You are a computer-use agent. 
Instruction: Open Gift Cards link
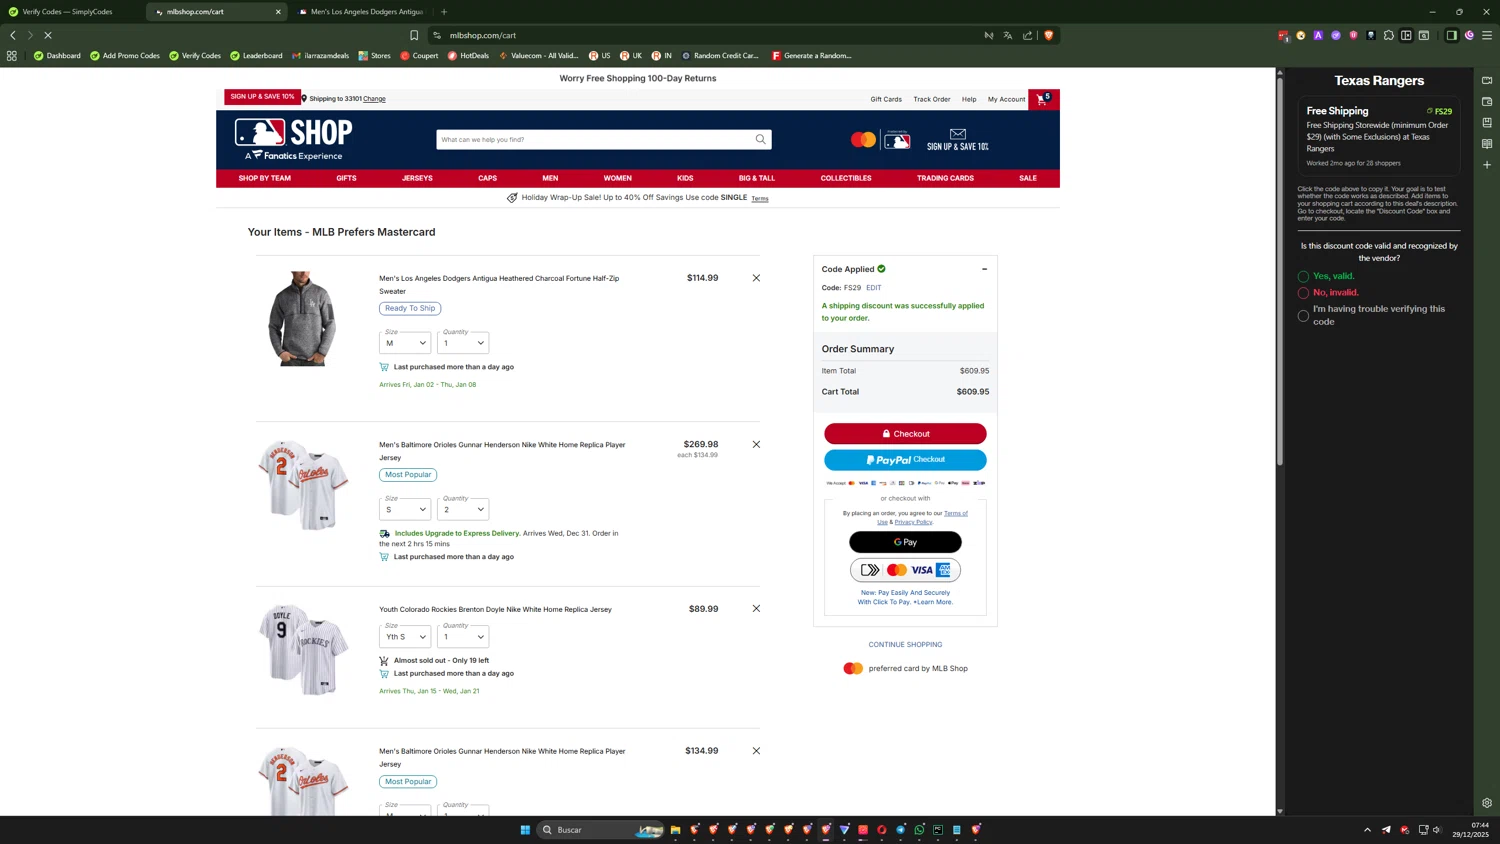[886, 99]
